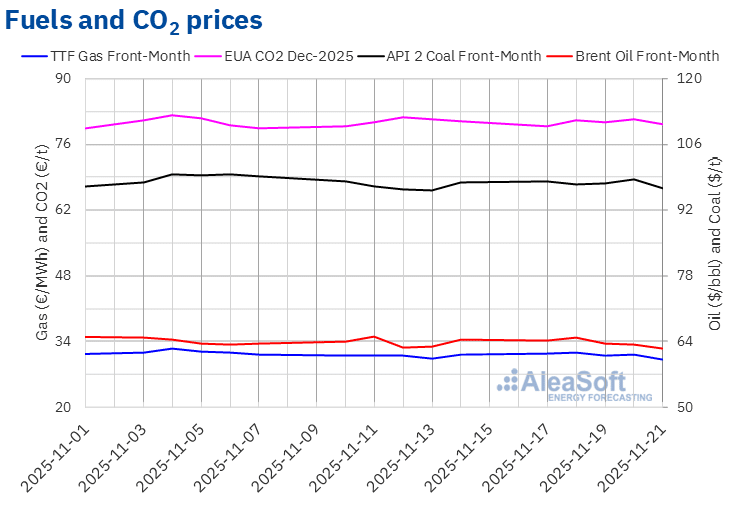730x509 pixels.
Task: Toggle the API 2 Coal Front-Month legend text
Action: coord(465,56)
